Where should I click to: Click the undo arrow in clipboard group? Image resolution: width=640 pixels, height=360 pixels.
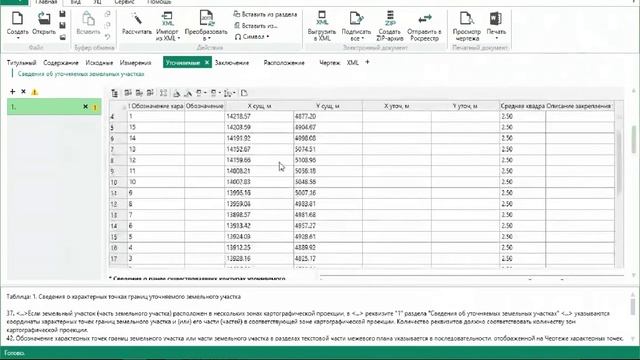(x=107, y=37)
